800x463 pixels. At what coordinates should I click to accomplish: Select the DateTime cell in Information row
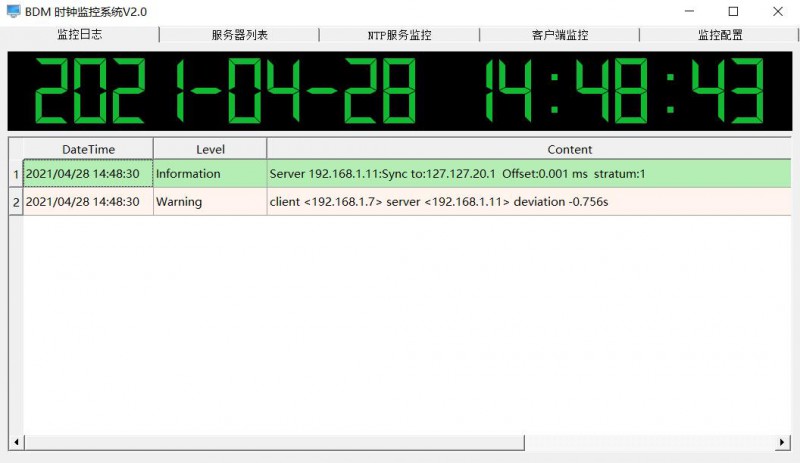coord(88,174)
